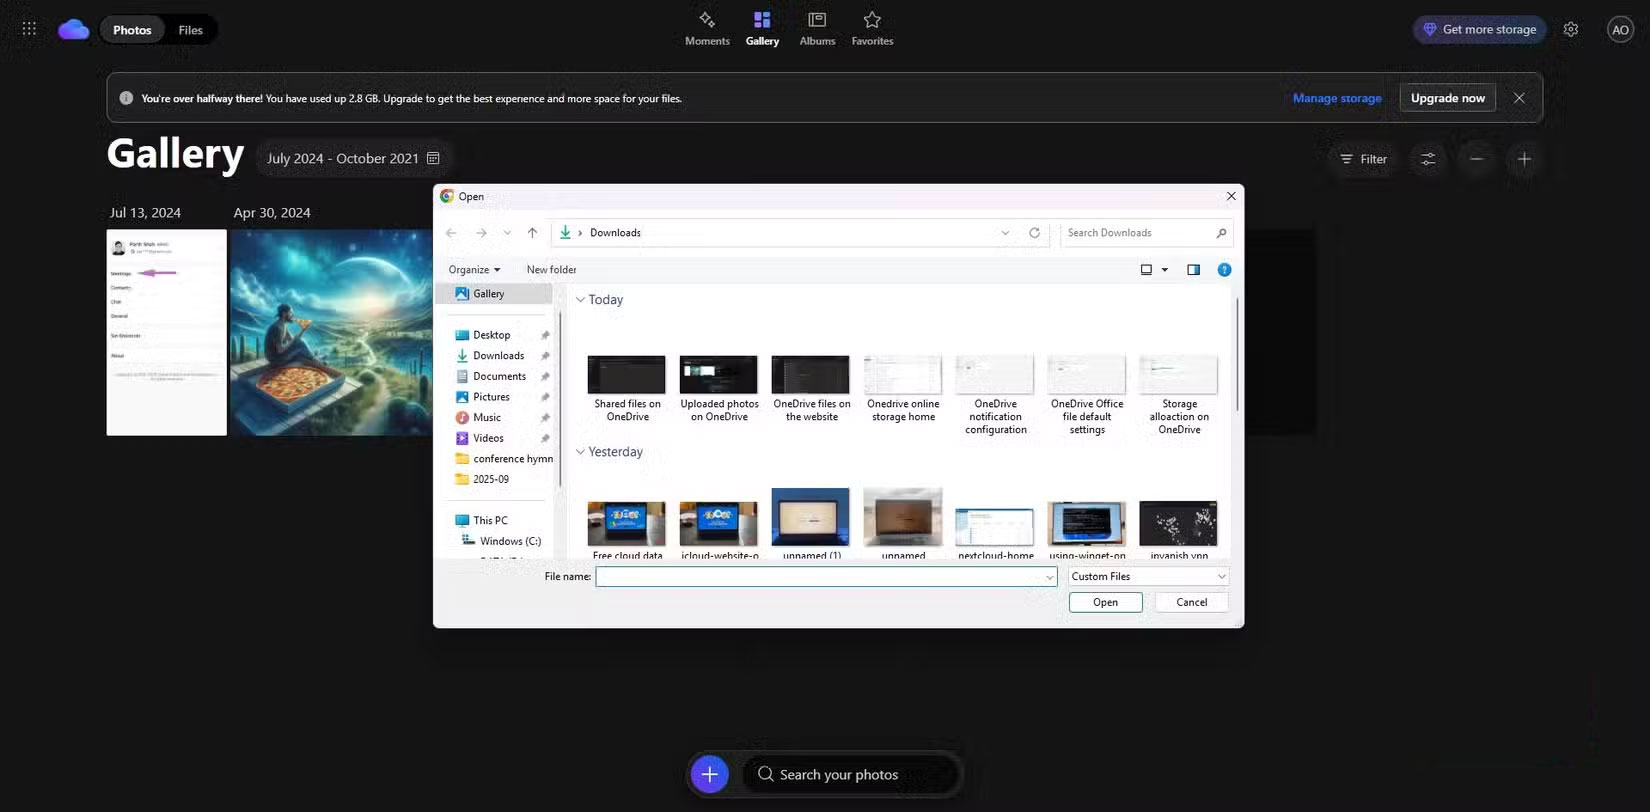Viewport: 1650px width, 812px height.
Task: Toggle the preview pane in dialog
Action: (1193, 270)
